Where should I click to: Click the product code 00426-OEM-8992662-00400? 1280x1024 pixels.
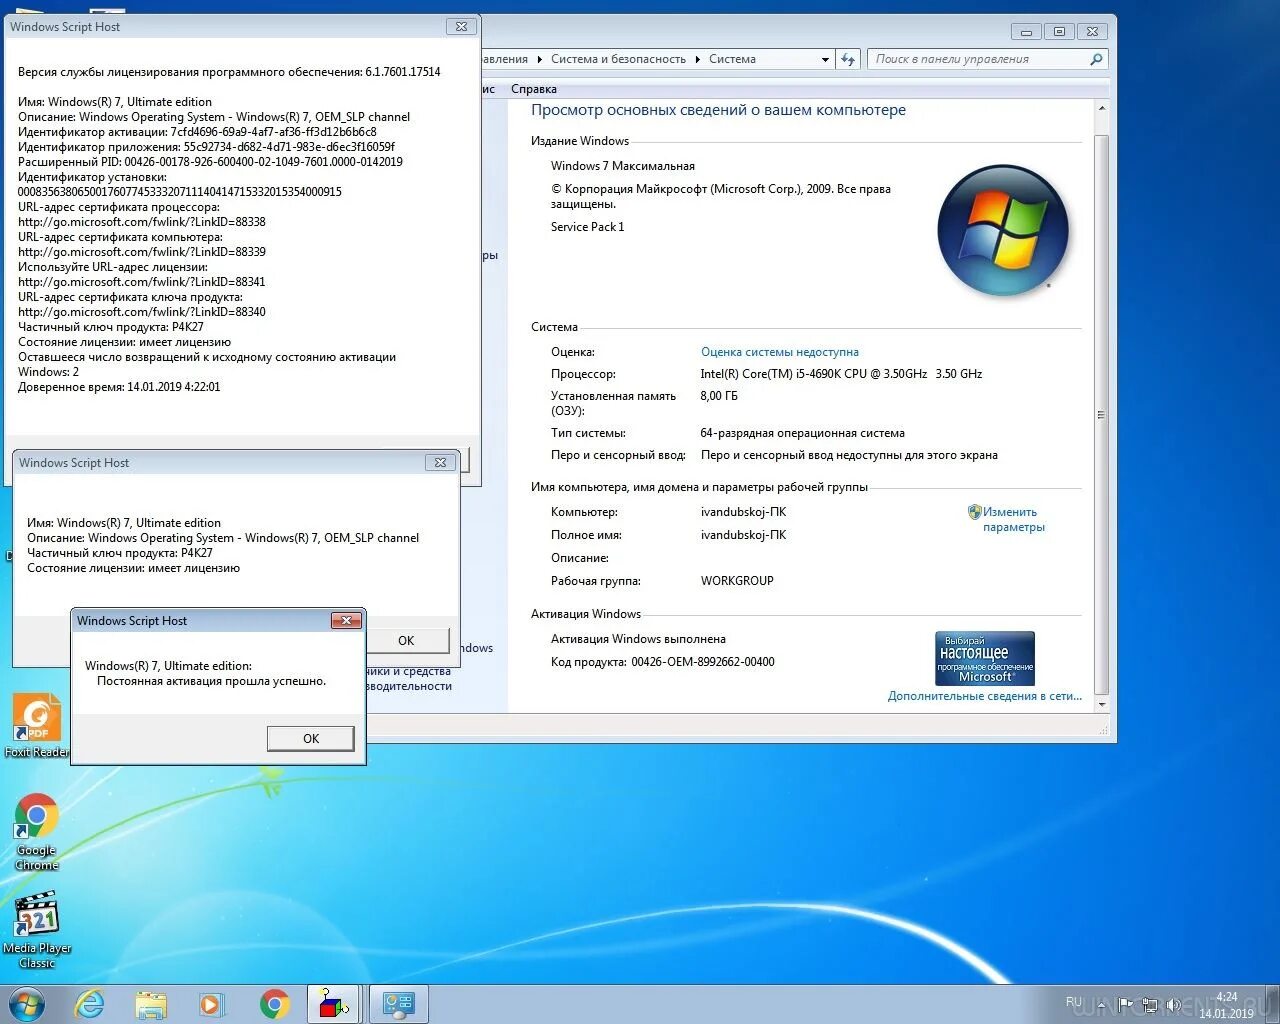(x=702, y=662)
